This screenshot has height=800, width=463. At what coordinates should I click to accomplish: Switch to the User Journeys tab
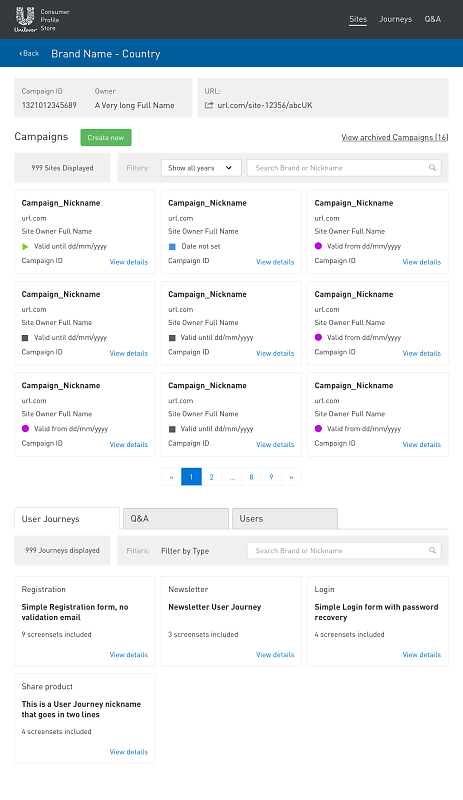[67, 519]
